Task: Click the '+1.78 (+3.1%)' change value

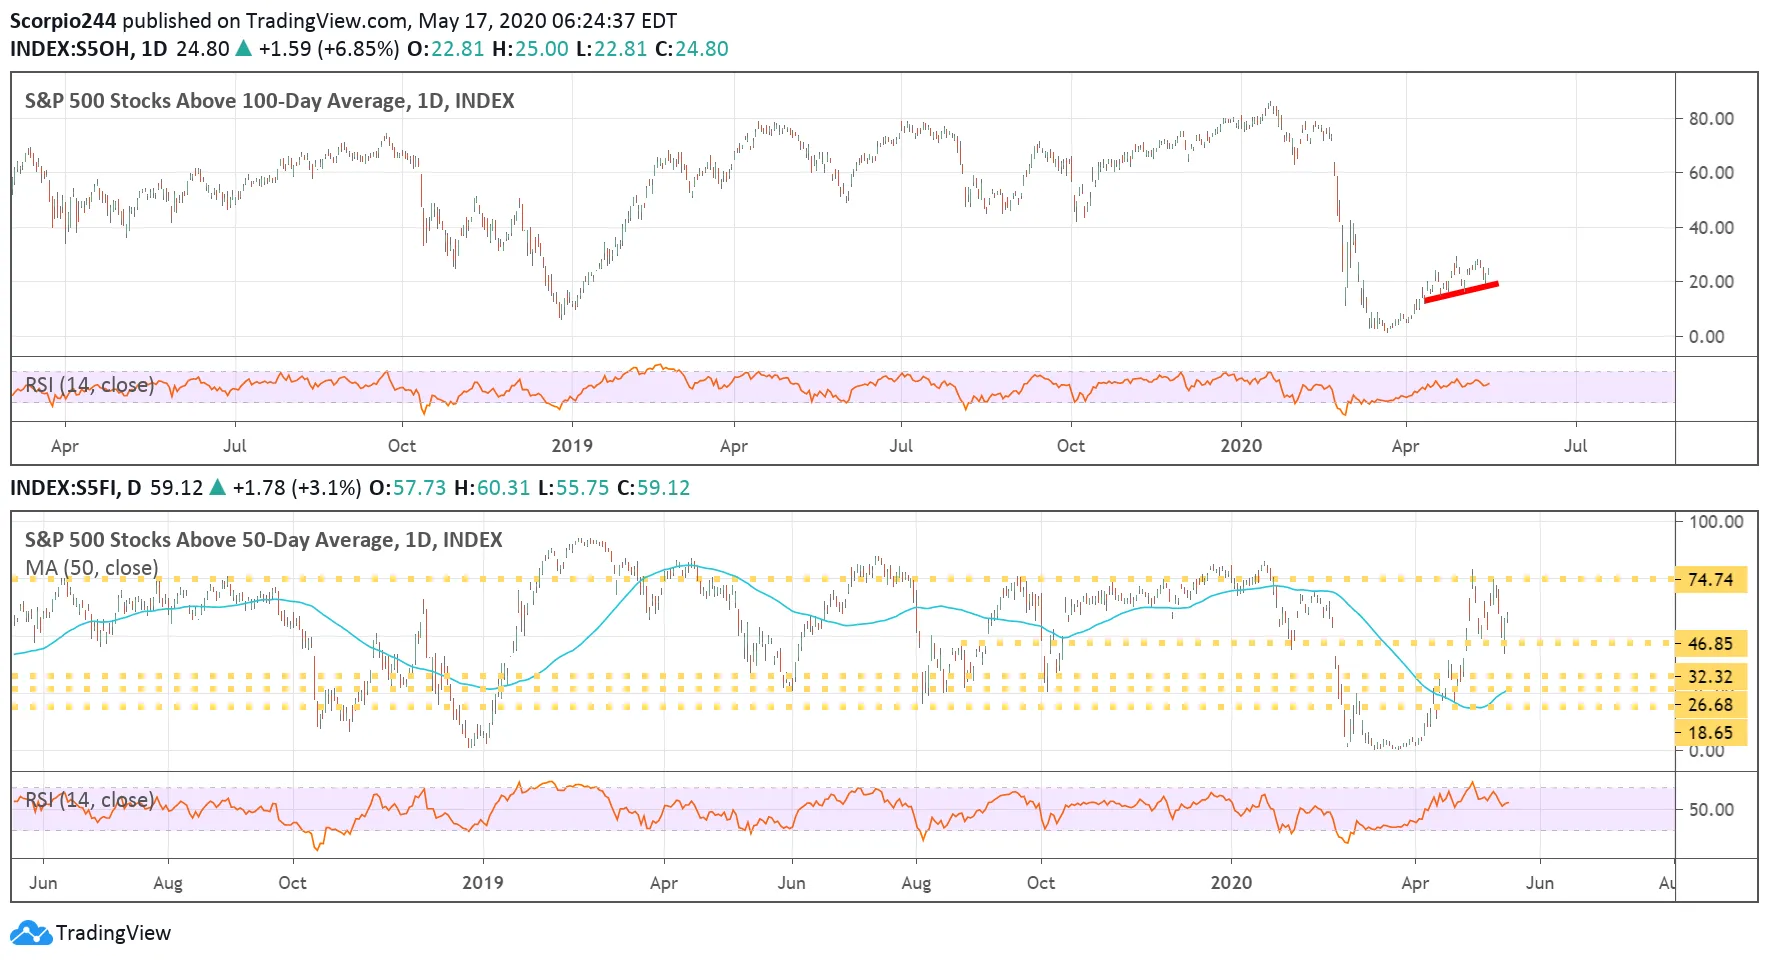Action: pyautogui.click(x=297, y=487)
